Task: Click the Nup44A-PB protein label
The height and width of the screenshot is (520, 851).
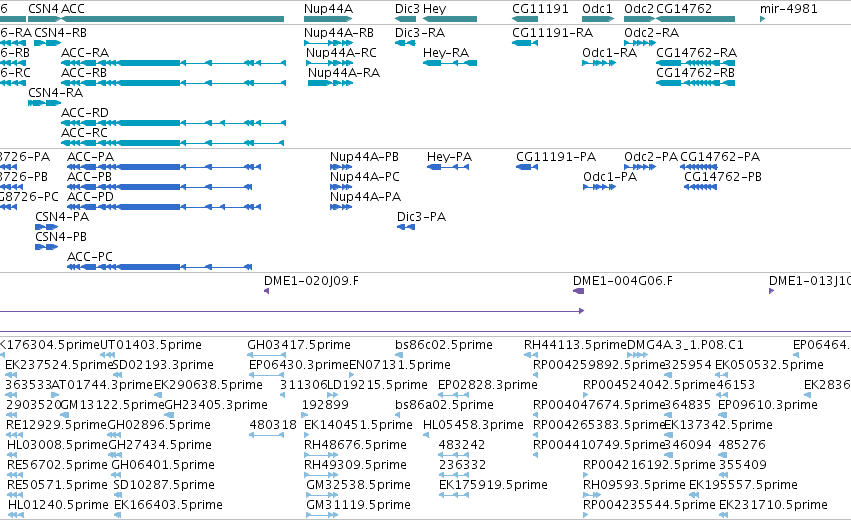Action: (364, 157)
